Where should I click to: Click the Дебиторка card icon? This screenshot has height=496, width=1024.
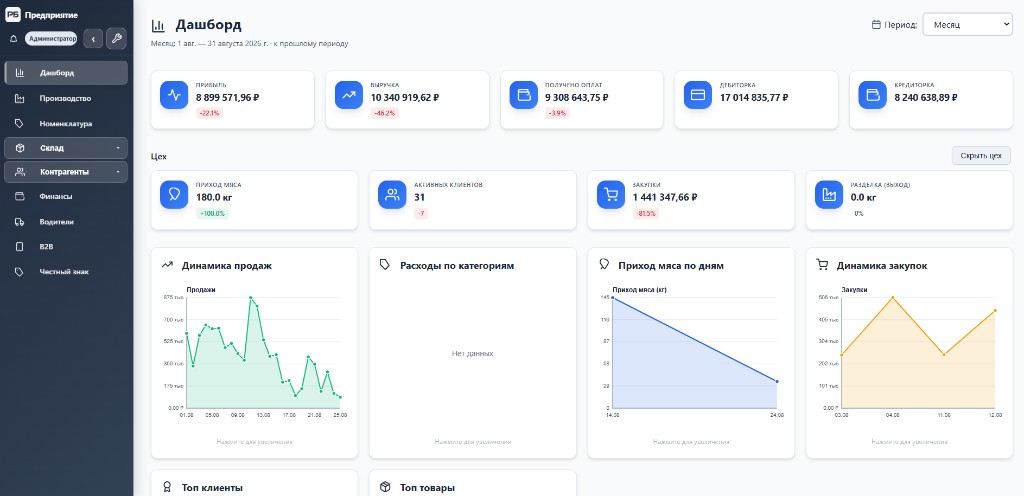pos(697,95)
